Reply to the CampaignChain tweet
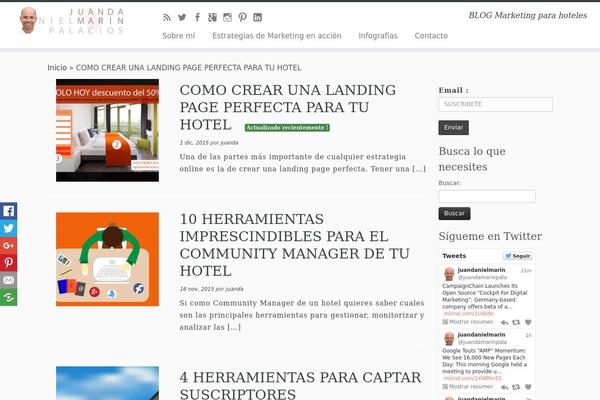 [x=505, y=322]
